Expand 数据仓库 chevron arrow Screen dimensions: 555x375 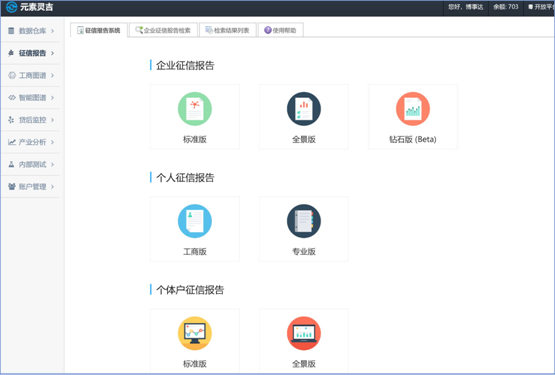(x=52, y=31)
